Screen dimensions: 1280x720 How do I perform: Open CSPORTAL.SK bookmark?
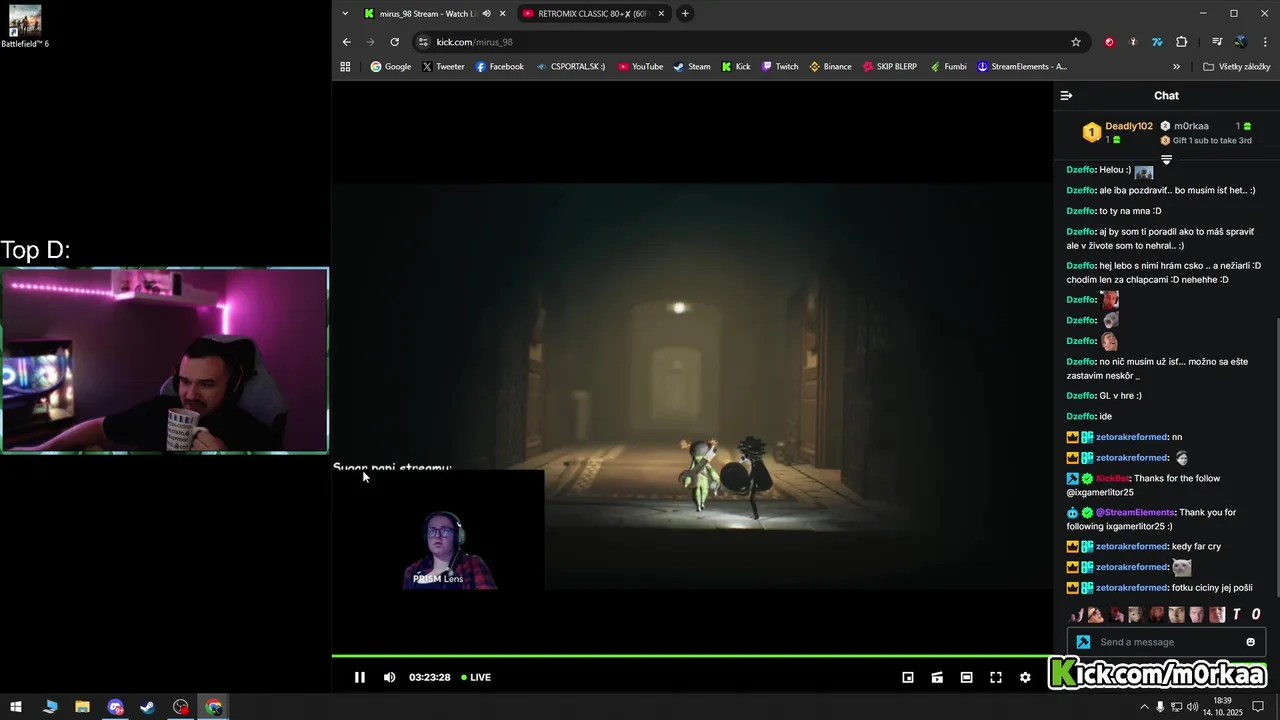pyautogui.click(x=571, y=67)
